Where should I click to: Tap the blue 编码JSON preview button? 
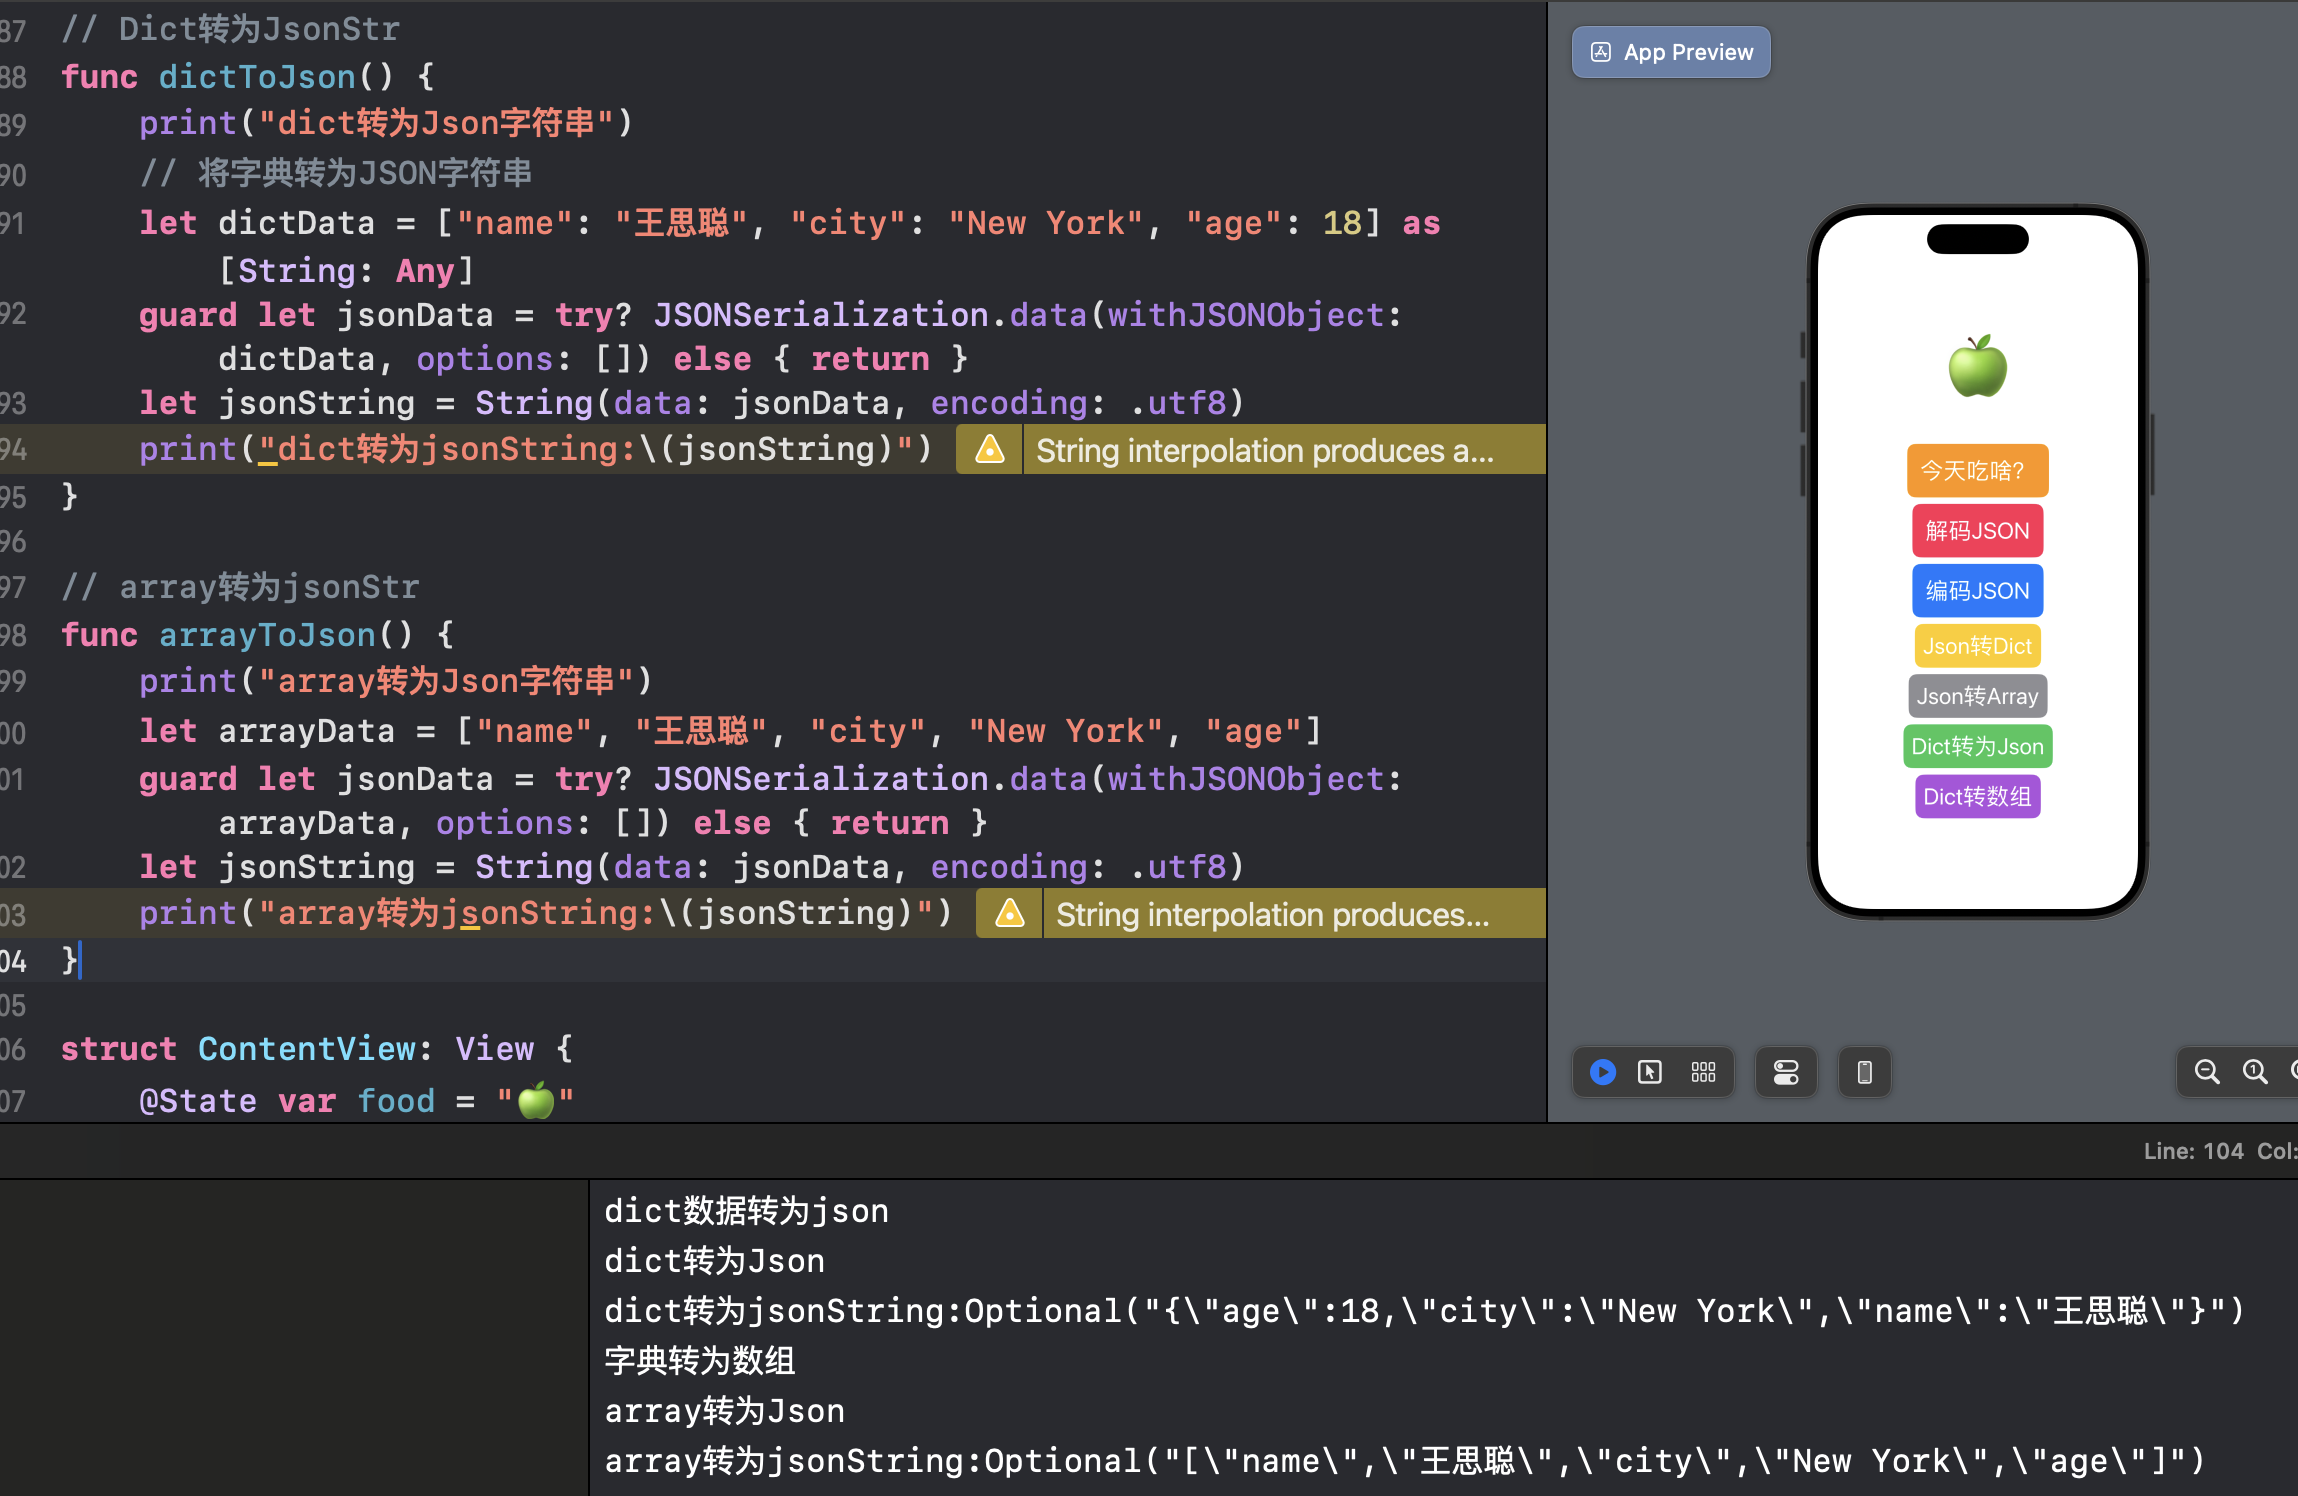(1977, 590)
